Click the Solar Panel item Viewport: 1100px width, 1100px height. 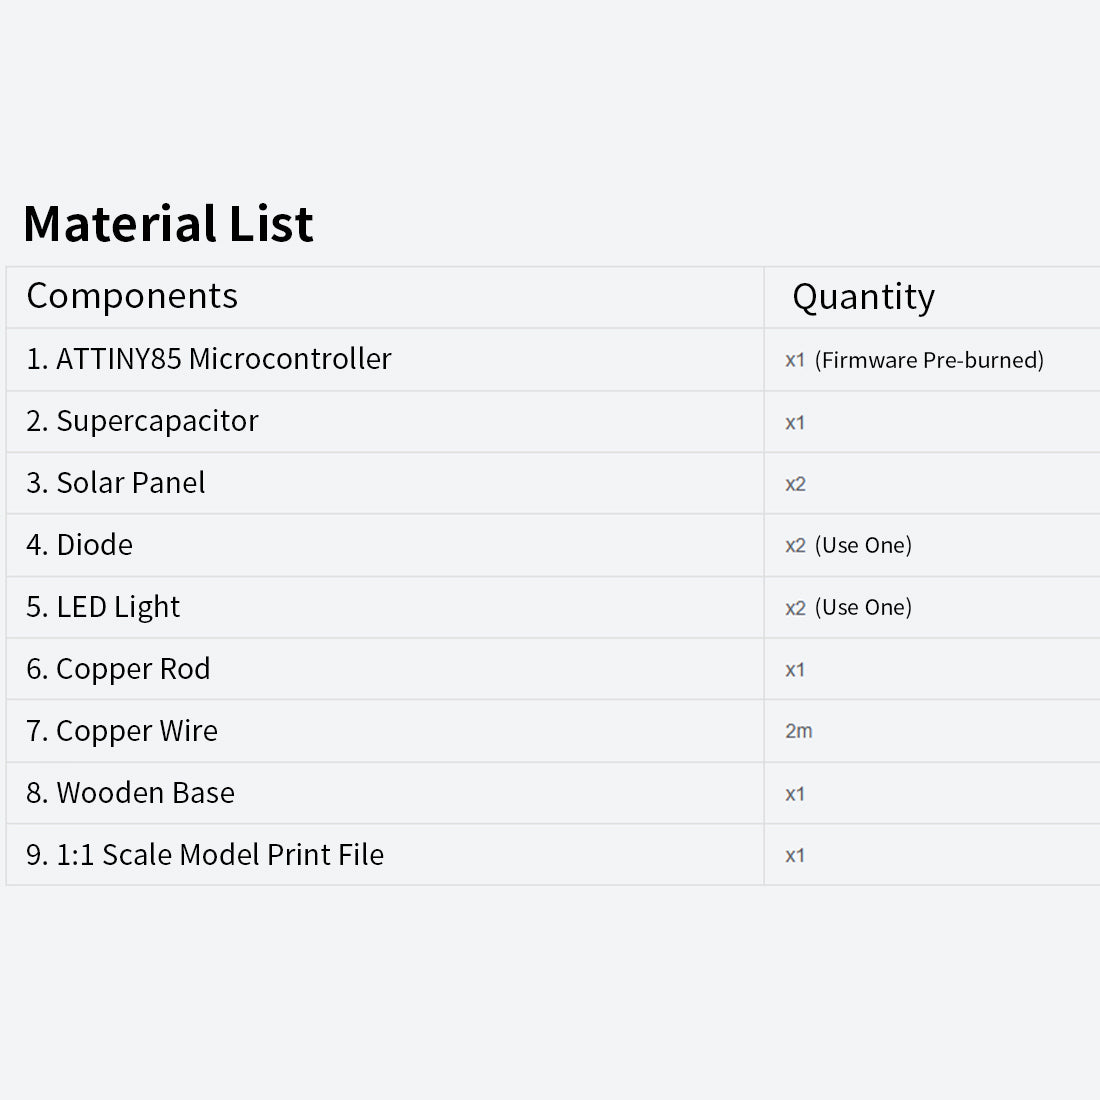click(116, 483)
